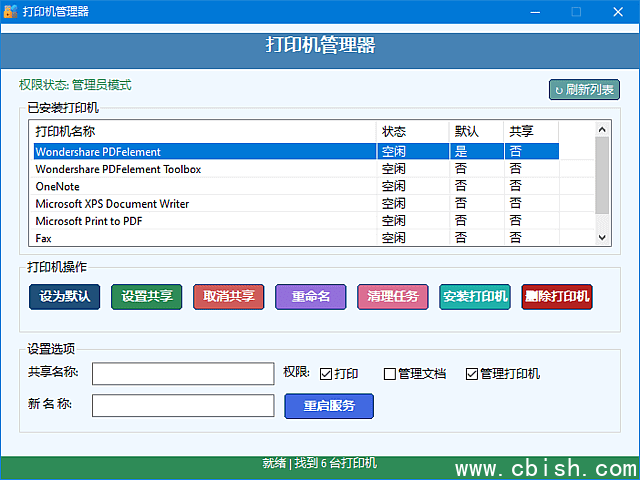Select Microsoft Print to PDF printer
640x480 pixels.
tap(296, 221)
